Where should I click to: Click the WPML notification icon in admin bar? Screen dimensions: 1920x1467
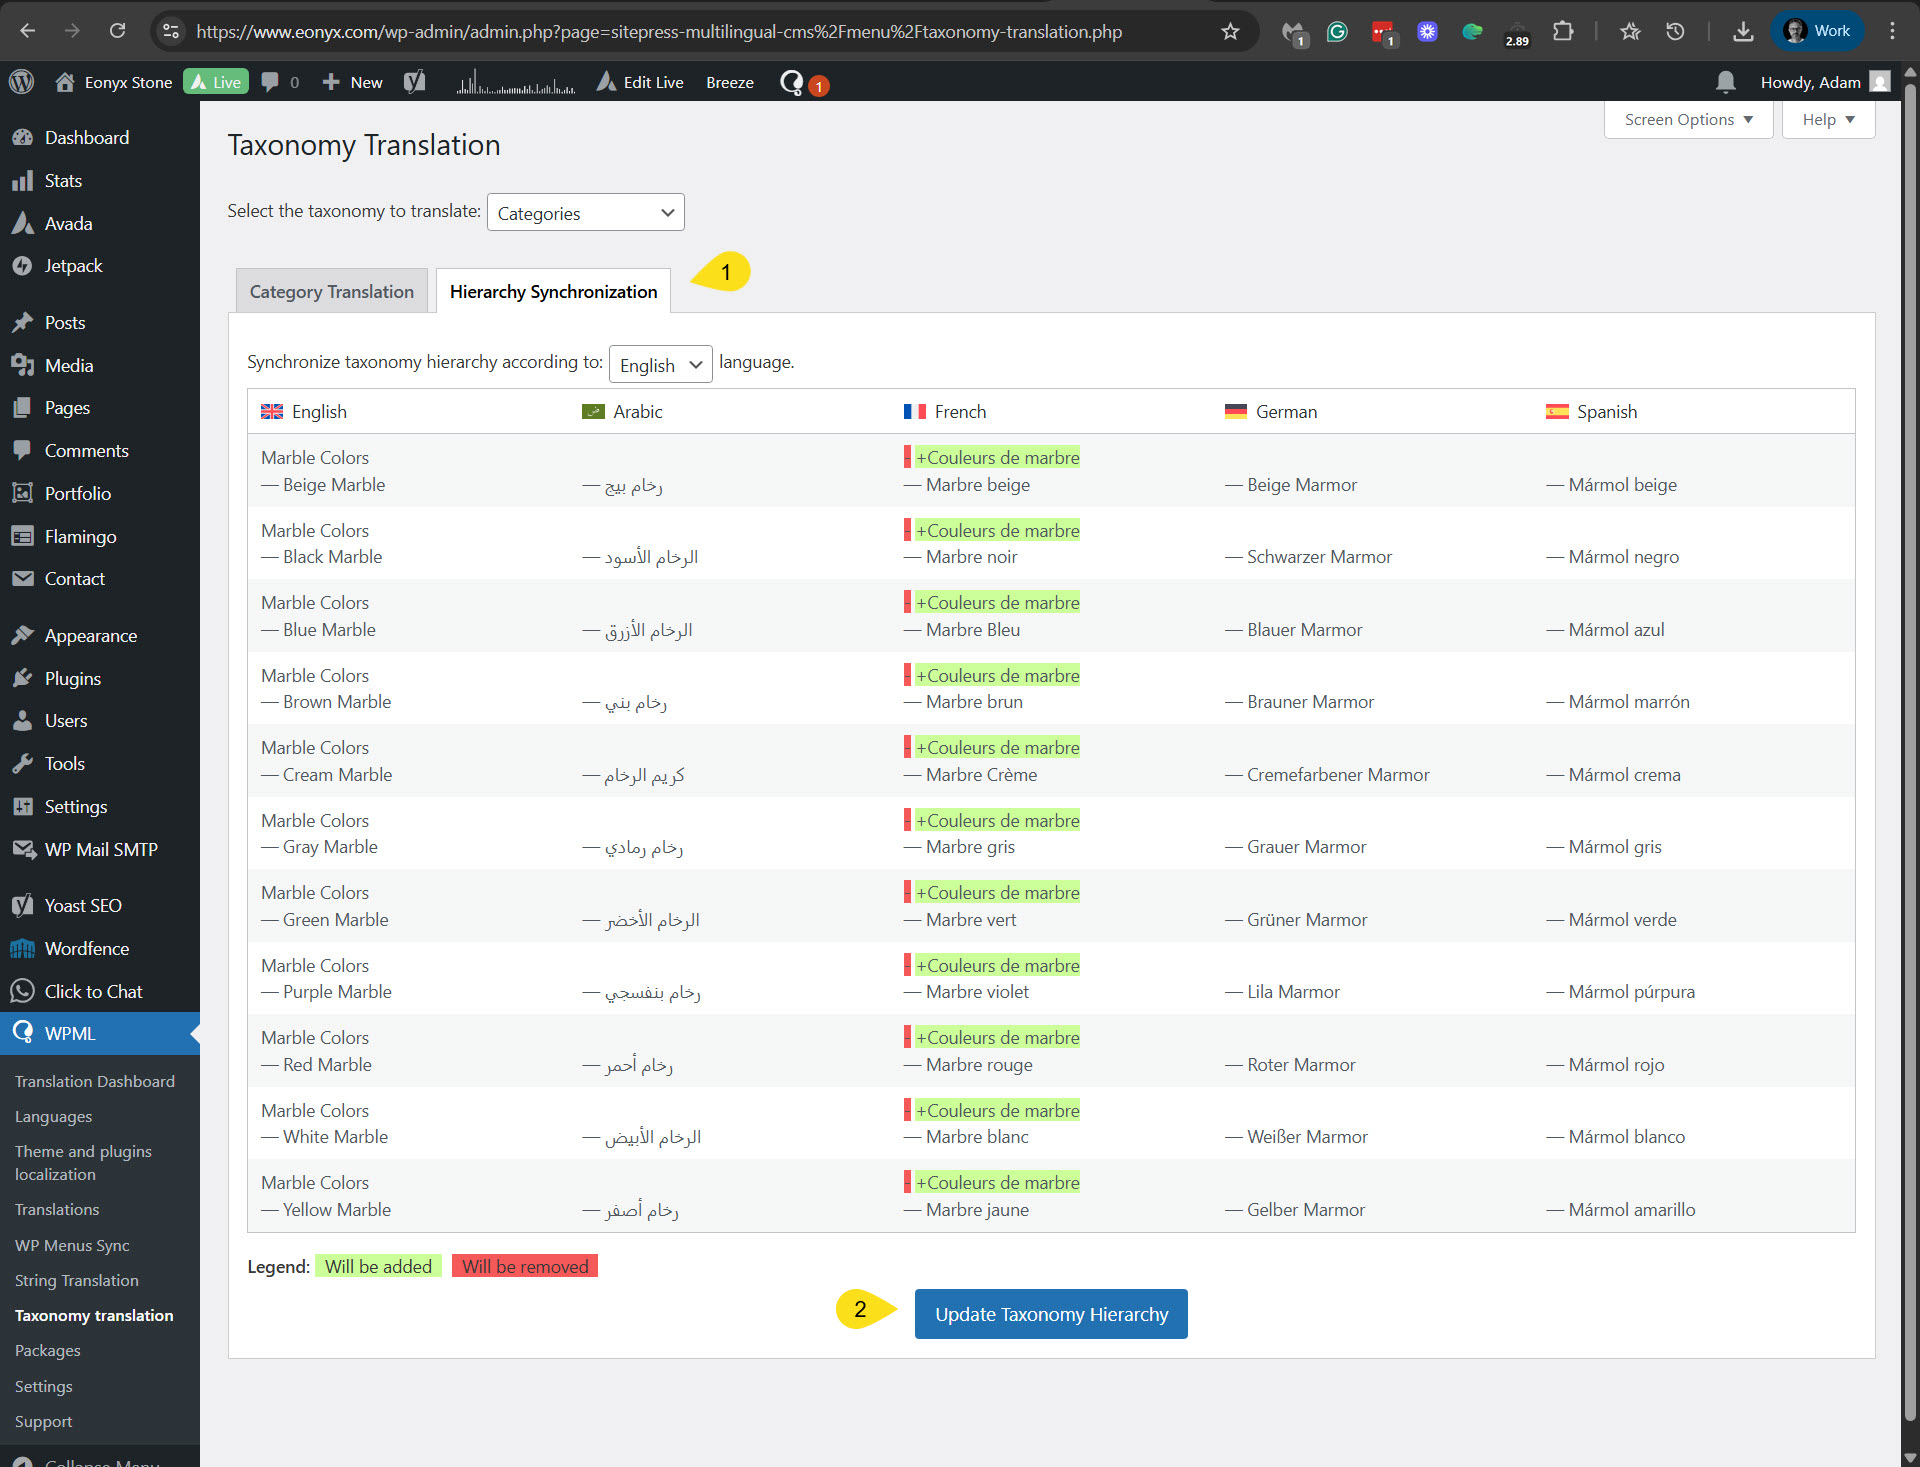(792, 82)
